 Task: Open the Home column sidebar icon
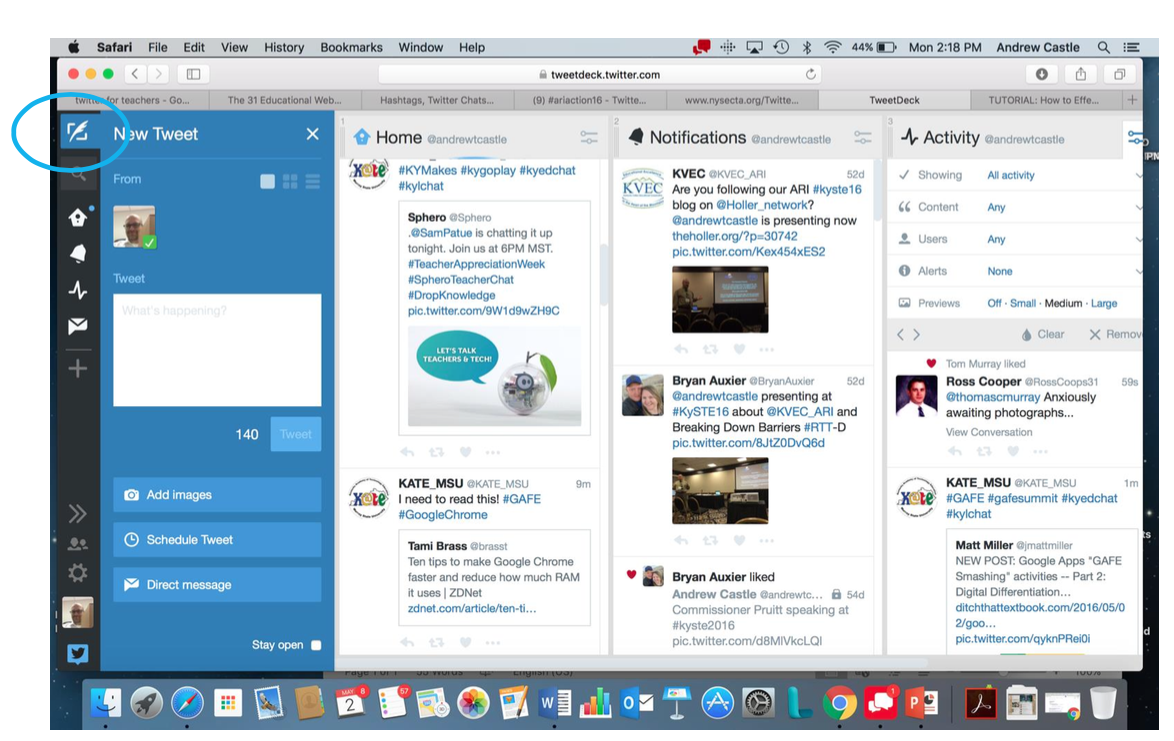pos(78,218)
